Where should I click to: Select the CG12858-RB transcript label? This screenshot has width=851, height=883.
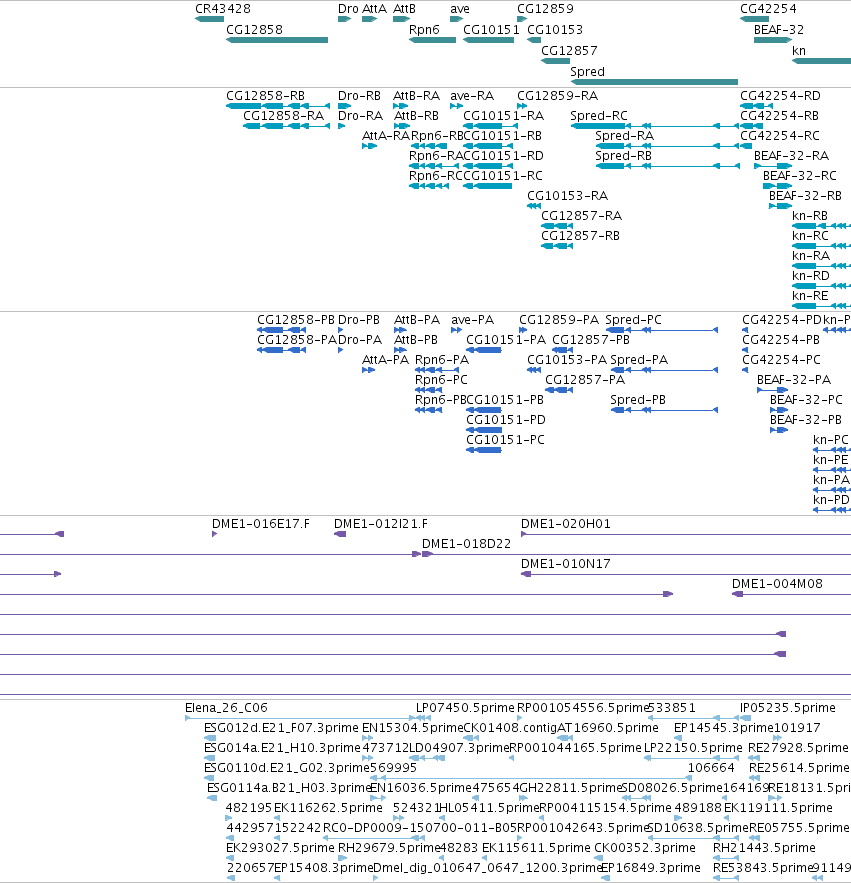click(265, 96)
